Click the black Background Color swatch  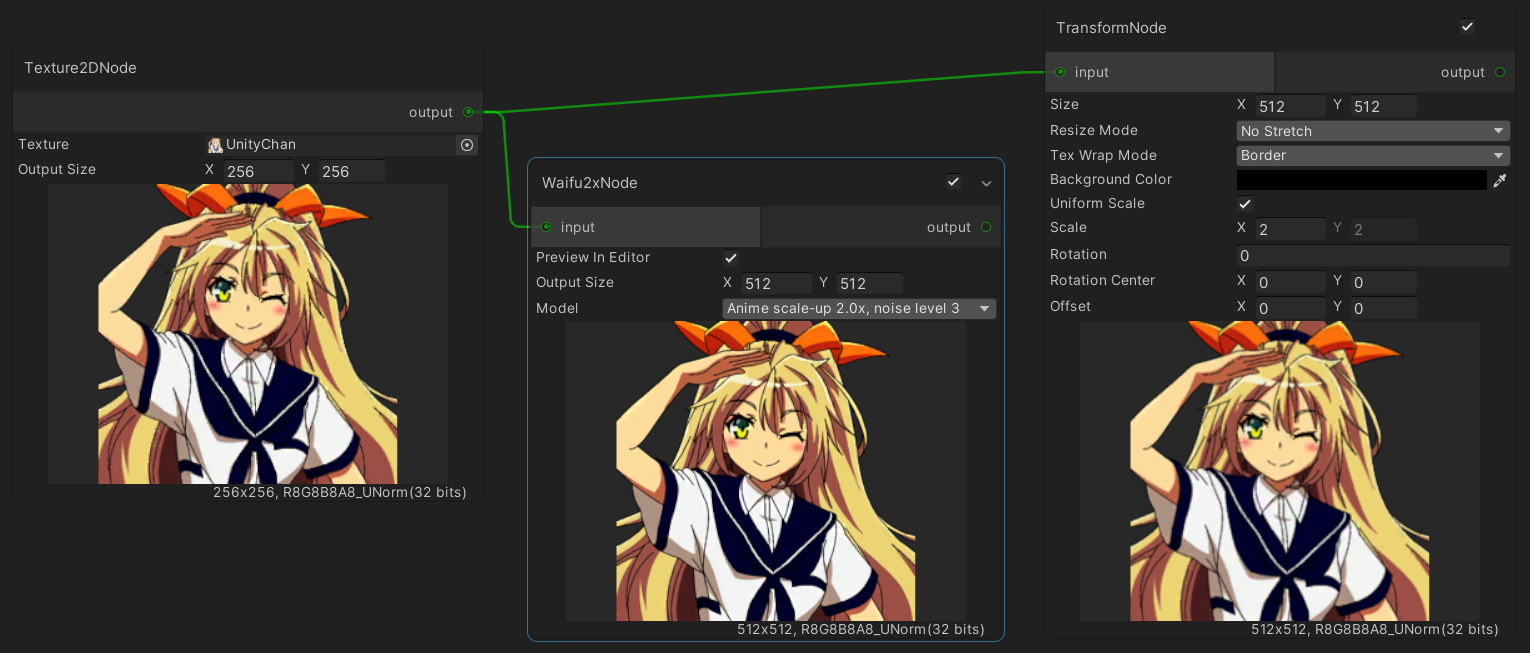point(1361,180)
